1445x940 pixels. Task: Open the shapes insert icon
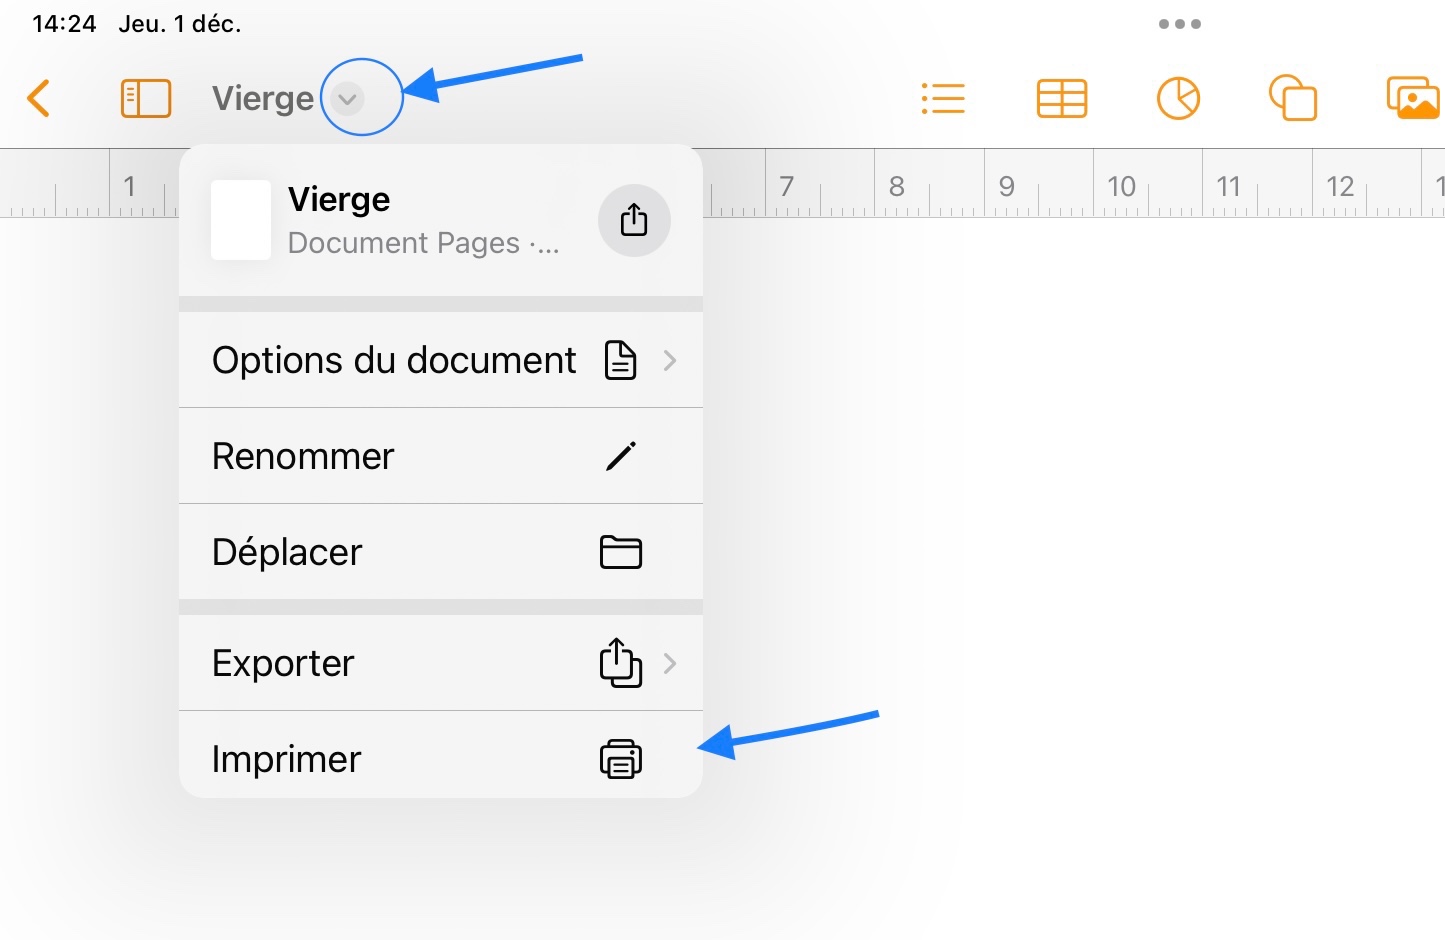1292,99
